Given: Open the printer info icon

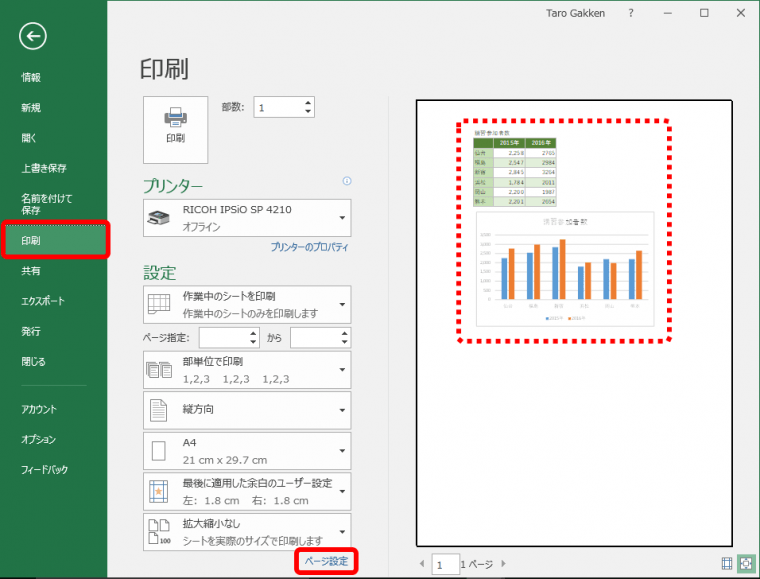Looking at the screenshot, I should pyautogui.click(x=347, y=181).
